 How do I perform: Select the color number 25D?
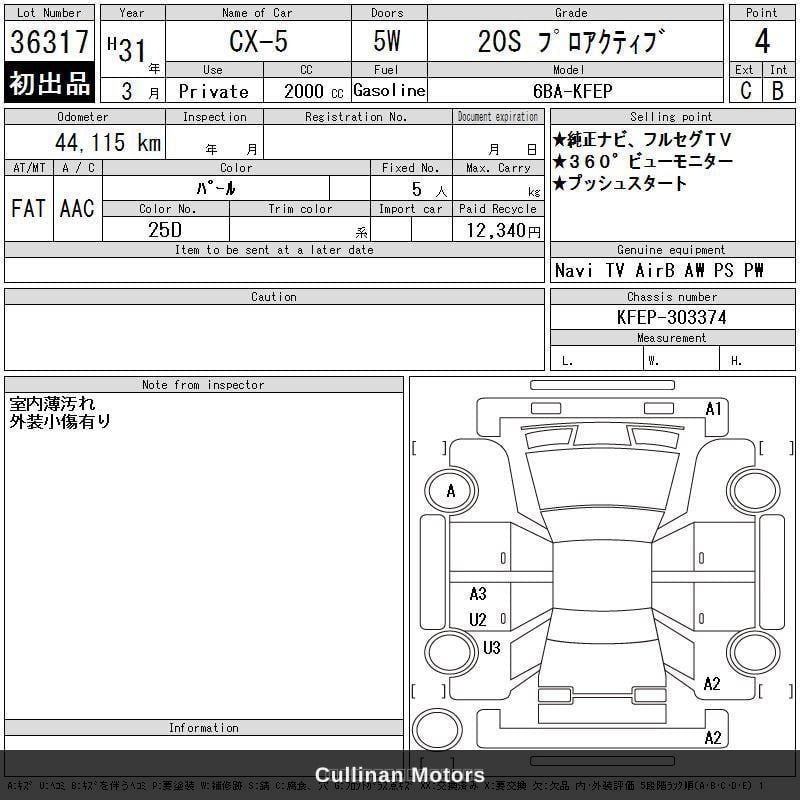(165, 230)
